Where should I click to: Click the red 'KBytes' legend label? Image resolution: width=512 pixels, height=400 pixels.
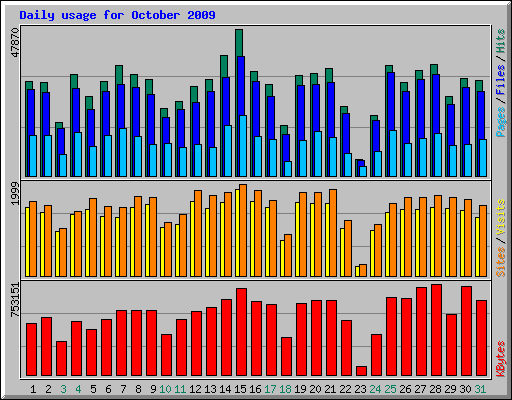(x=501, y=359)
